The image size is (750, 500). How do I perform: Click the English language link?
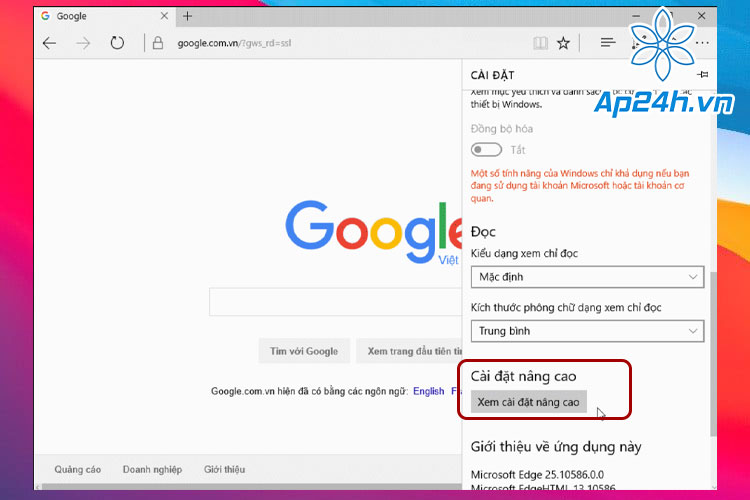click(x=429, y=391)
